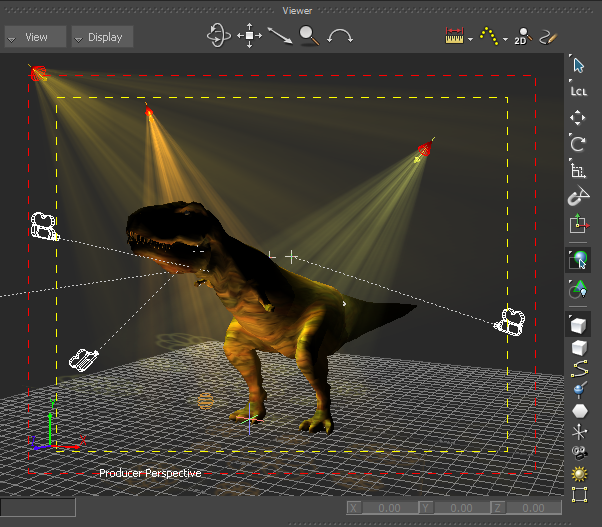
Task: Expand the ruler tool dropdown arrow
Action: tap(470, 39)
